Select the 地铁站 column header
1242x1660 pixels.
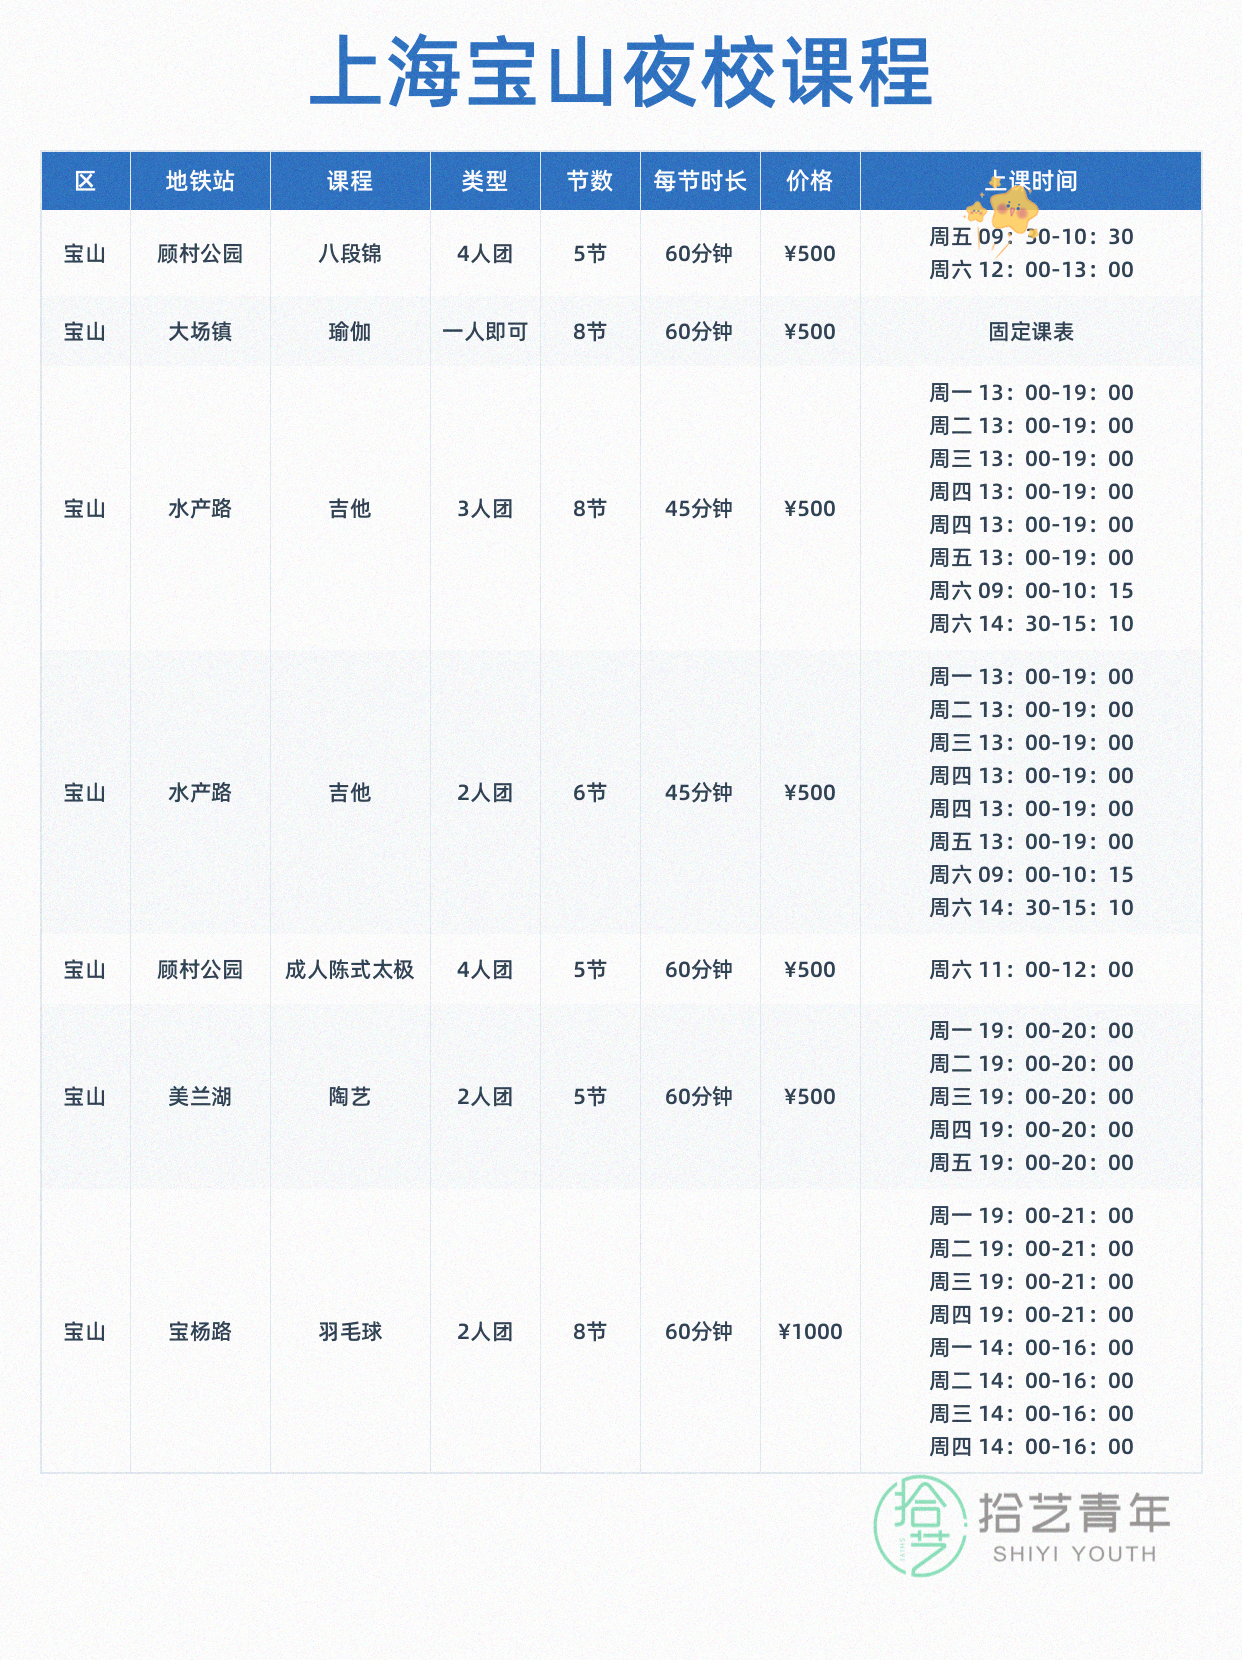click(x=200, y=181)
